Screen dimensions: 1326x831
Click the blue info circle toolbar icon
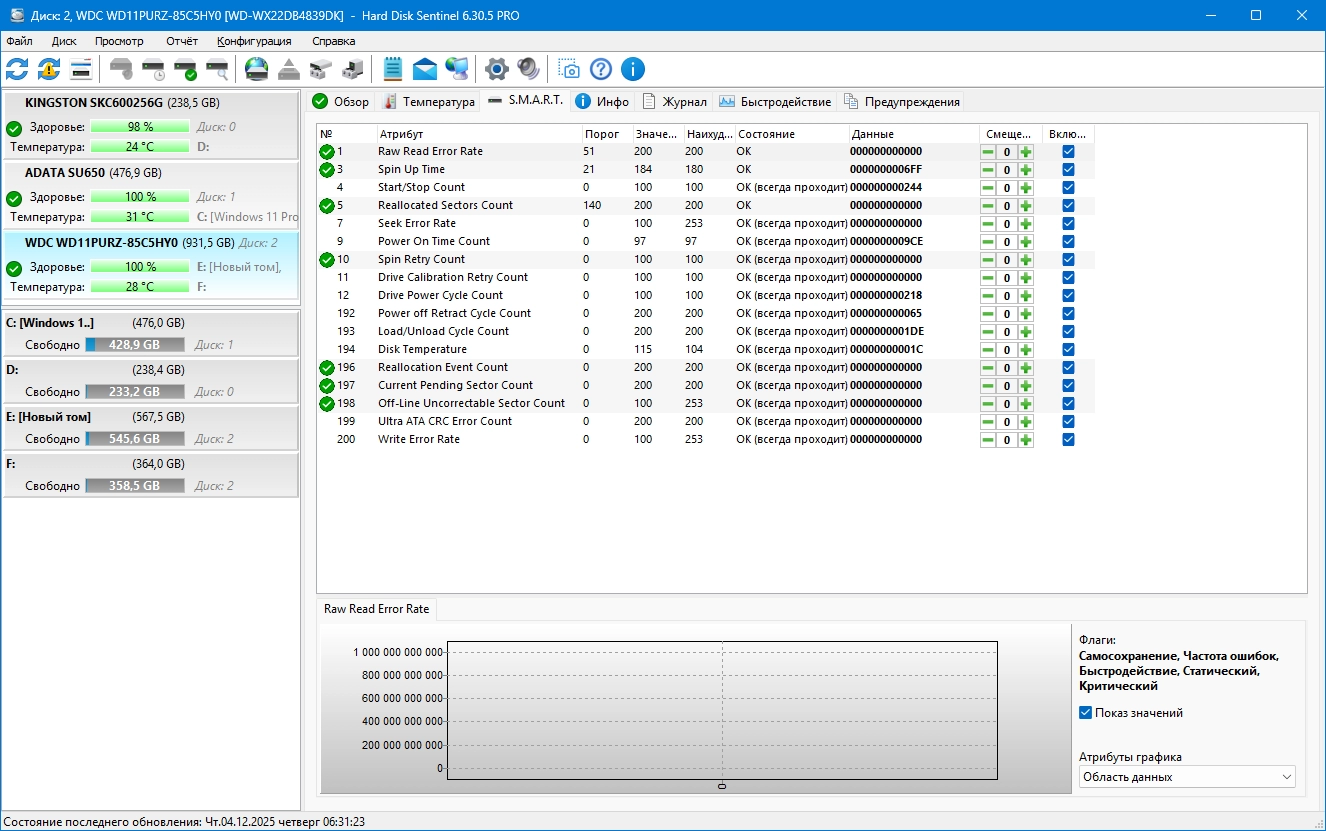tap(632, 69)
